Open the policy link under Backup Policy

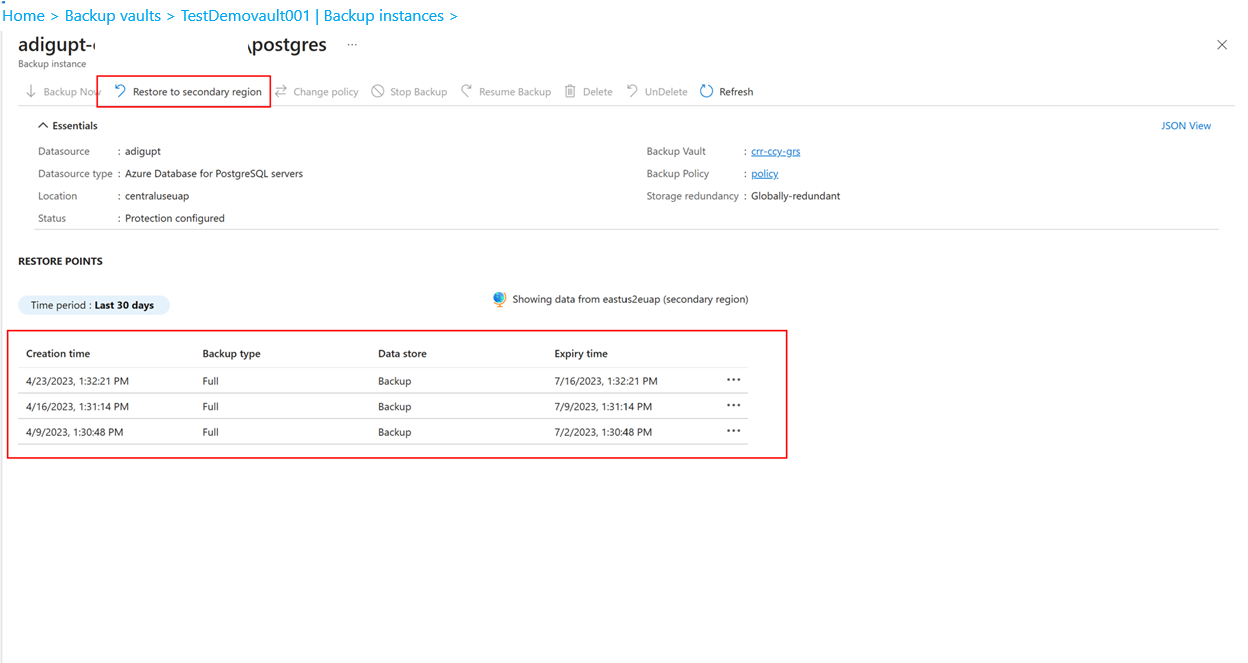tap(764, 174)
